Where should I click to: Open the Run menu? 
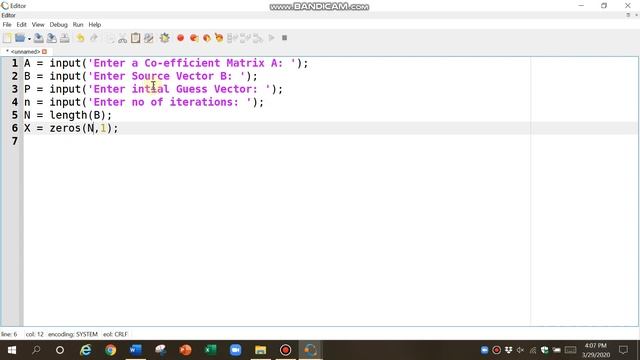click(x=78, y=24)
